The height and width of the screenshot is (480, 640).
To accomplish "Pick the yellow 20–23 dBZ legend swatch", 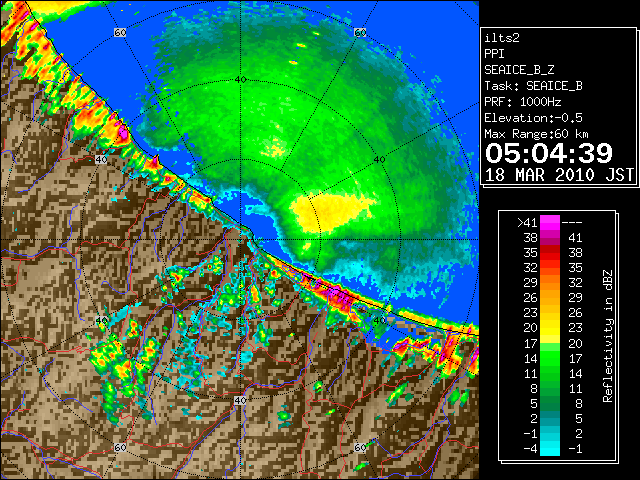I will (550, 328).
